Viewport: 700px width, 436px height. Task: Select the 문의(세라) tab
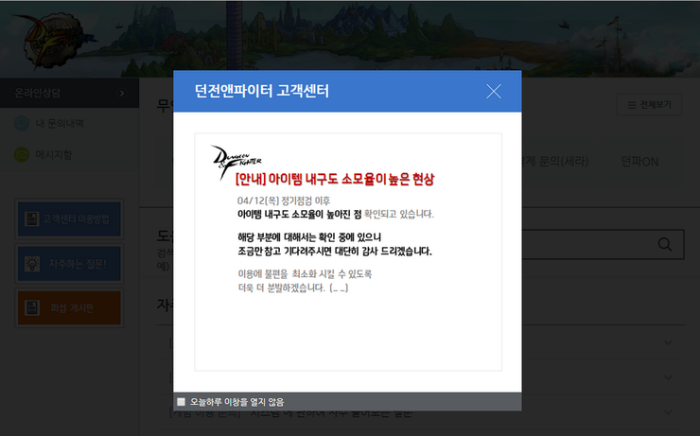(x=560, y=162)
